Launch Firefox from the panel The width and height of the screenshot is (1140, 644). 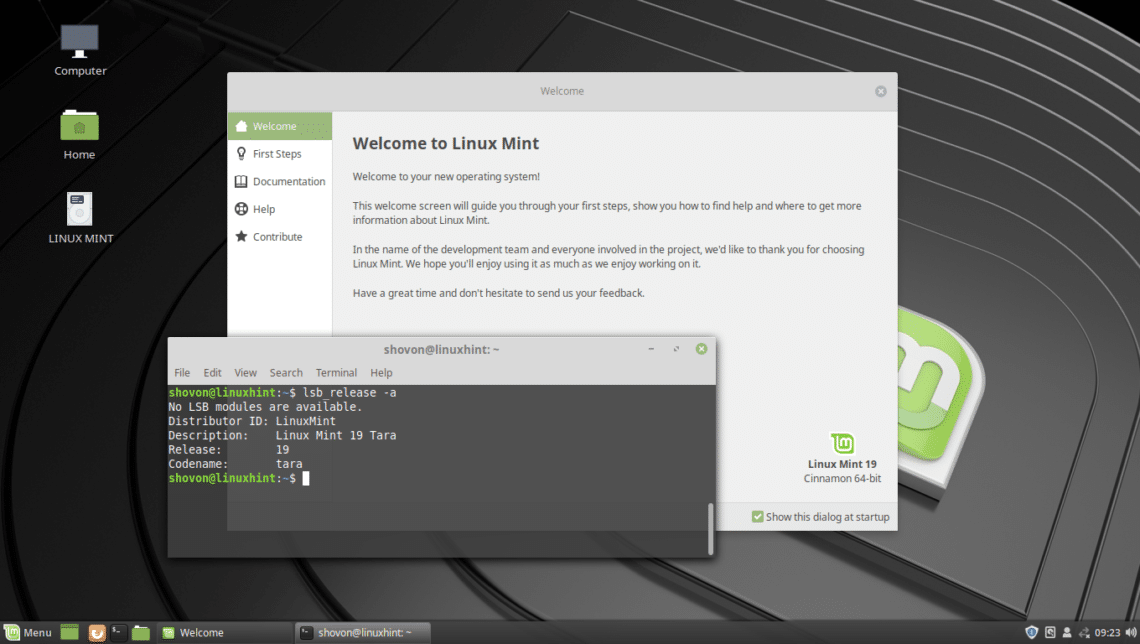click(x=97, y=632)
